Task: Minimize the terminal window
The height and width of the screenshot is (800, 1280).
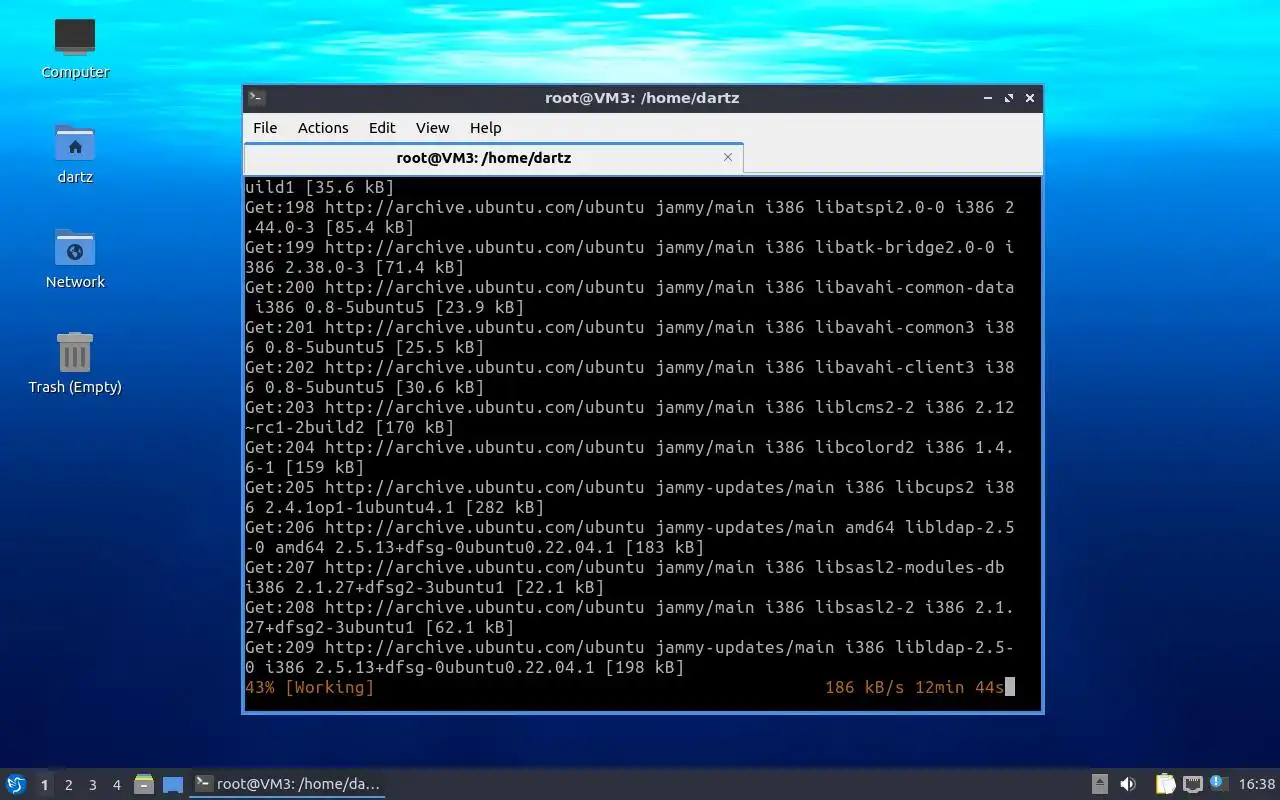Action: click(988, 98)
